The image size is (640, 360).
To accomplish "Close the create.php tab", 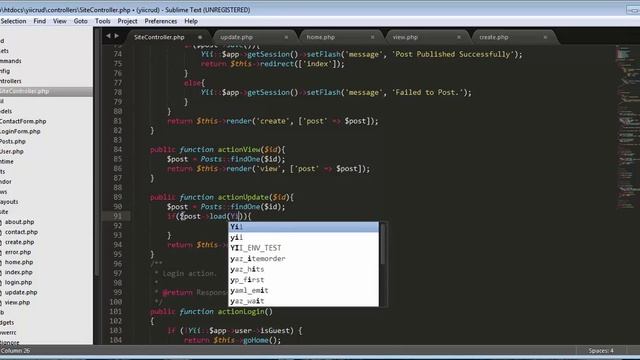I will [545, 37].
